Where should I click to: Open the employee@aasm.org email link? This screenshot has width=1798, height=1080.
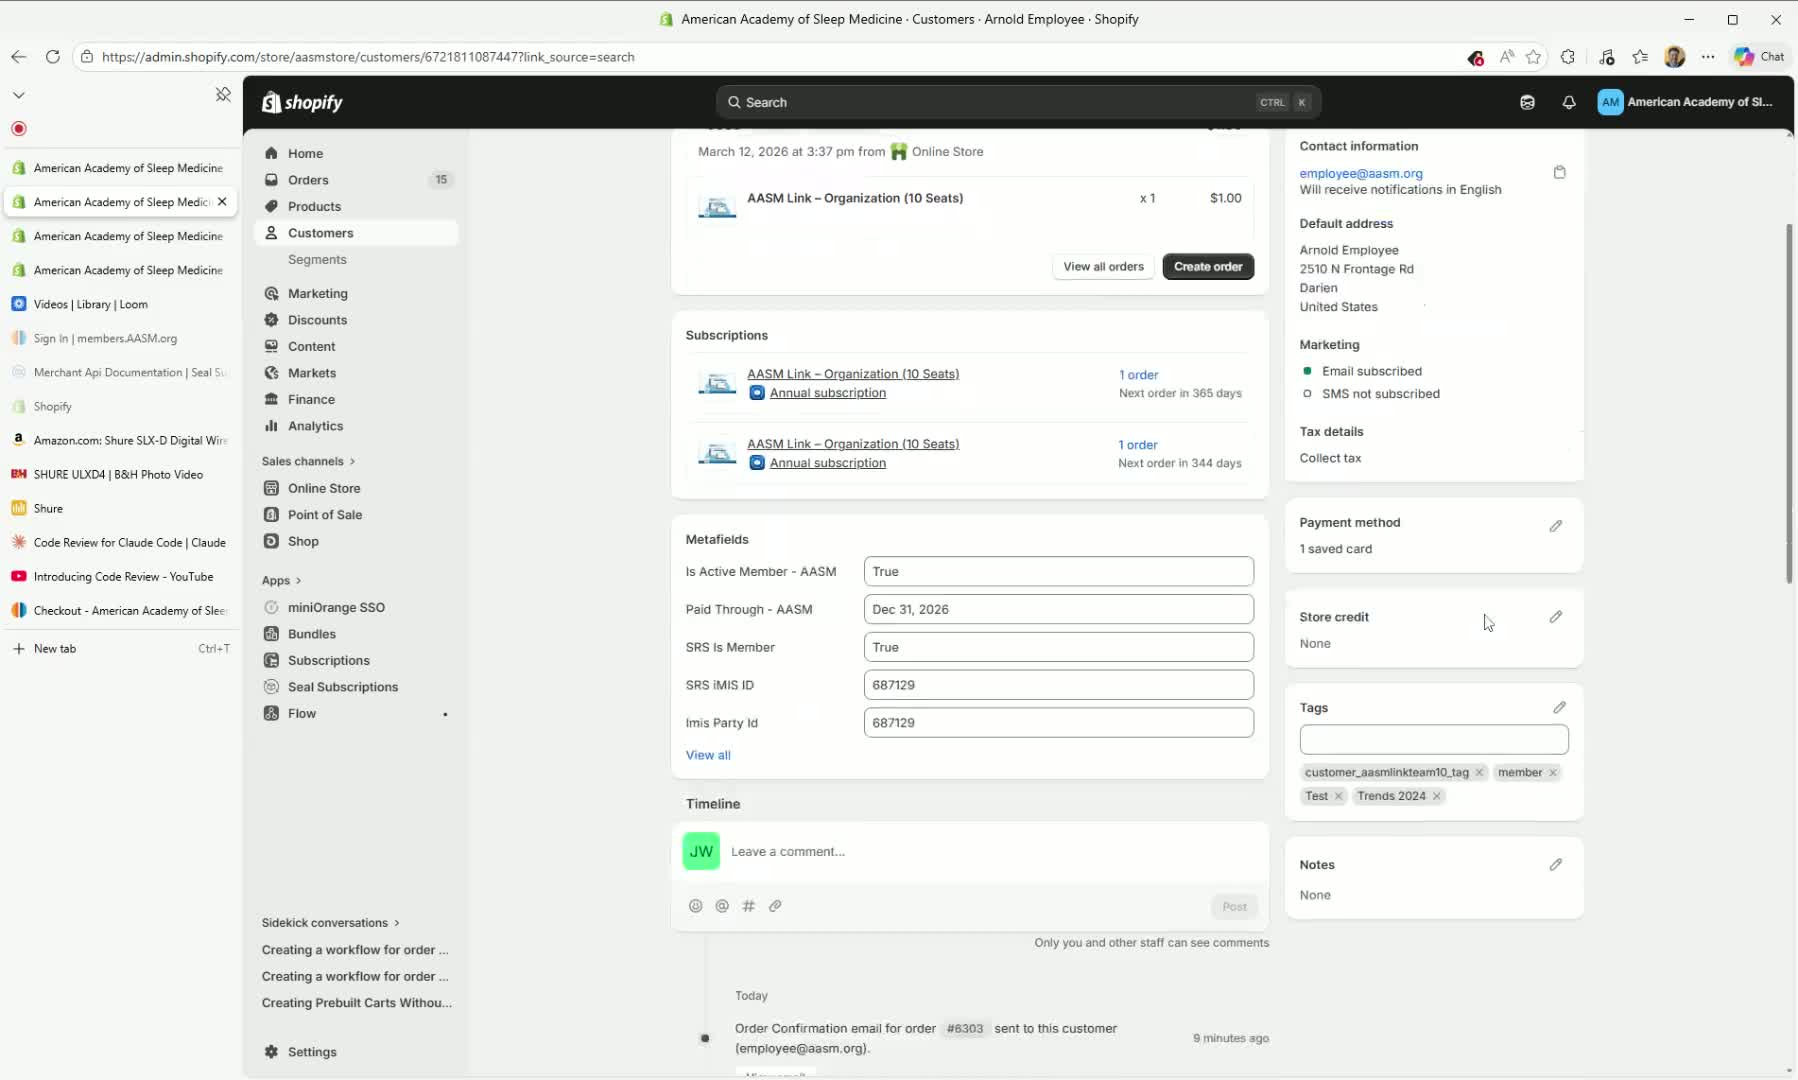(x=1361, y=173)
